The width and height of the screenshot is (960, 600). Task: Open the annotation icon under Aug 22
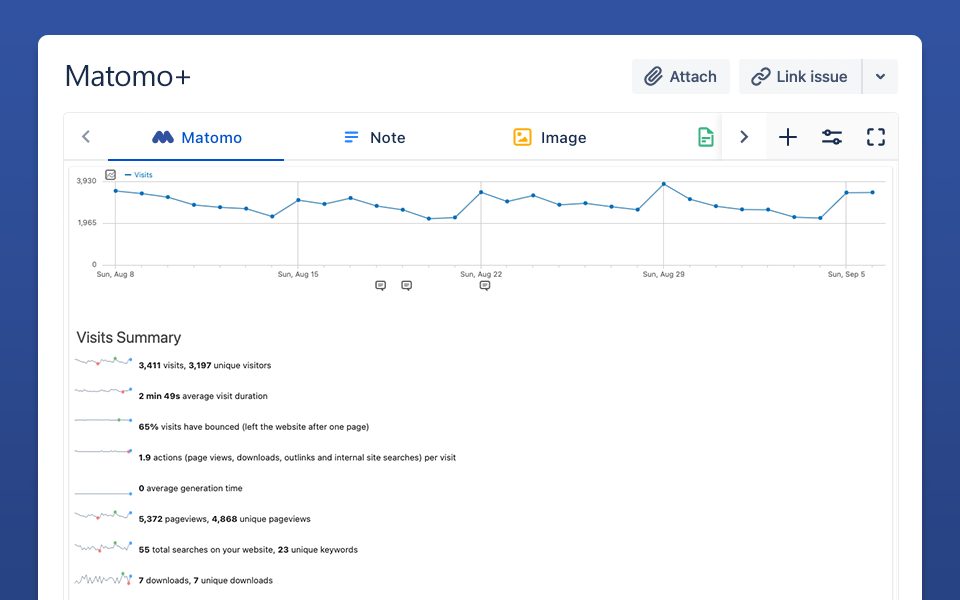485,285
